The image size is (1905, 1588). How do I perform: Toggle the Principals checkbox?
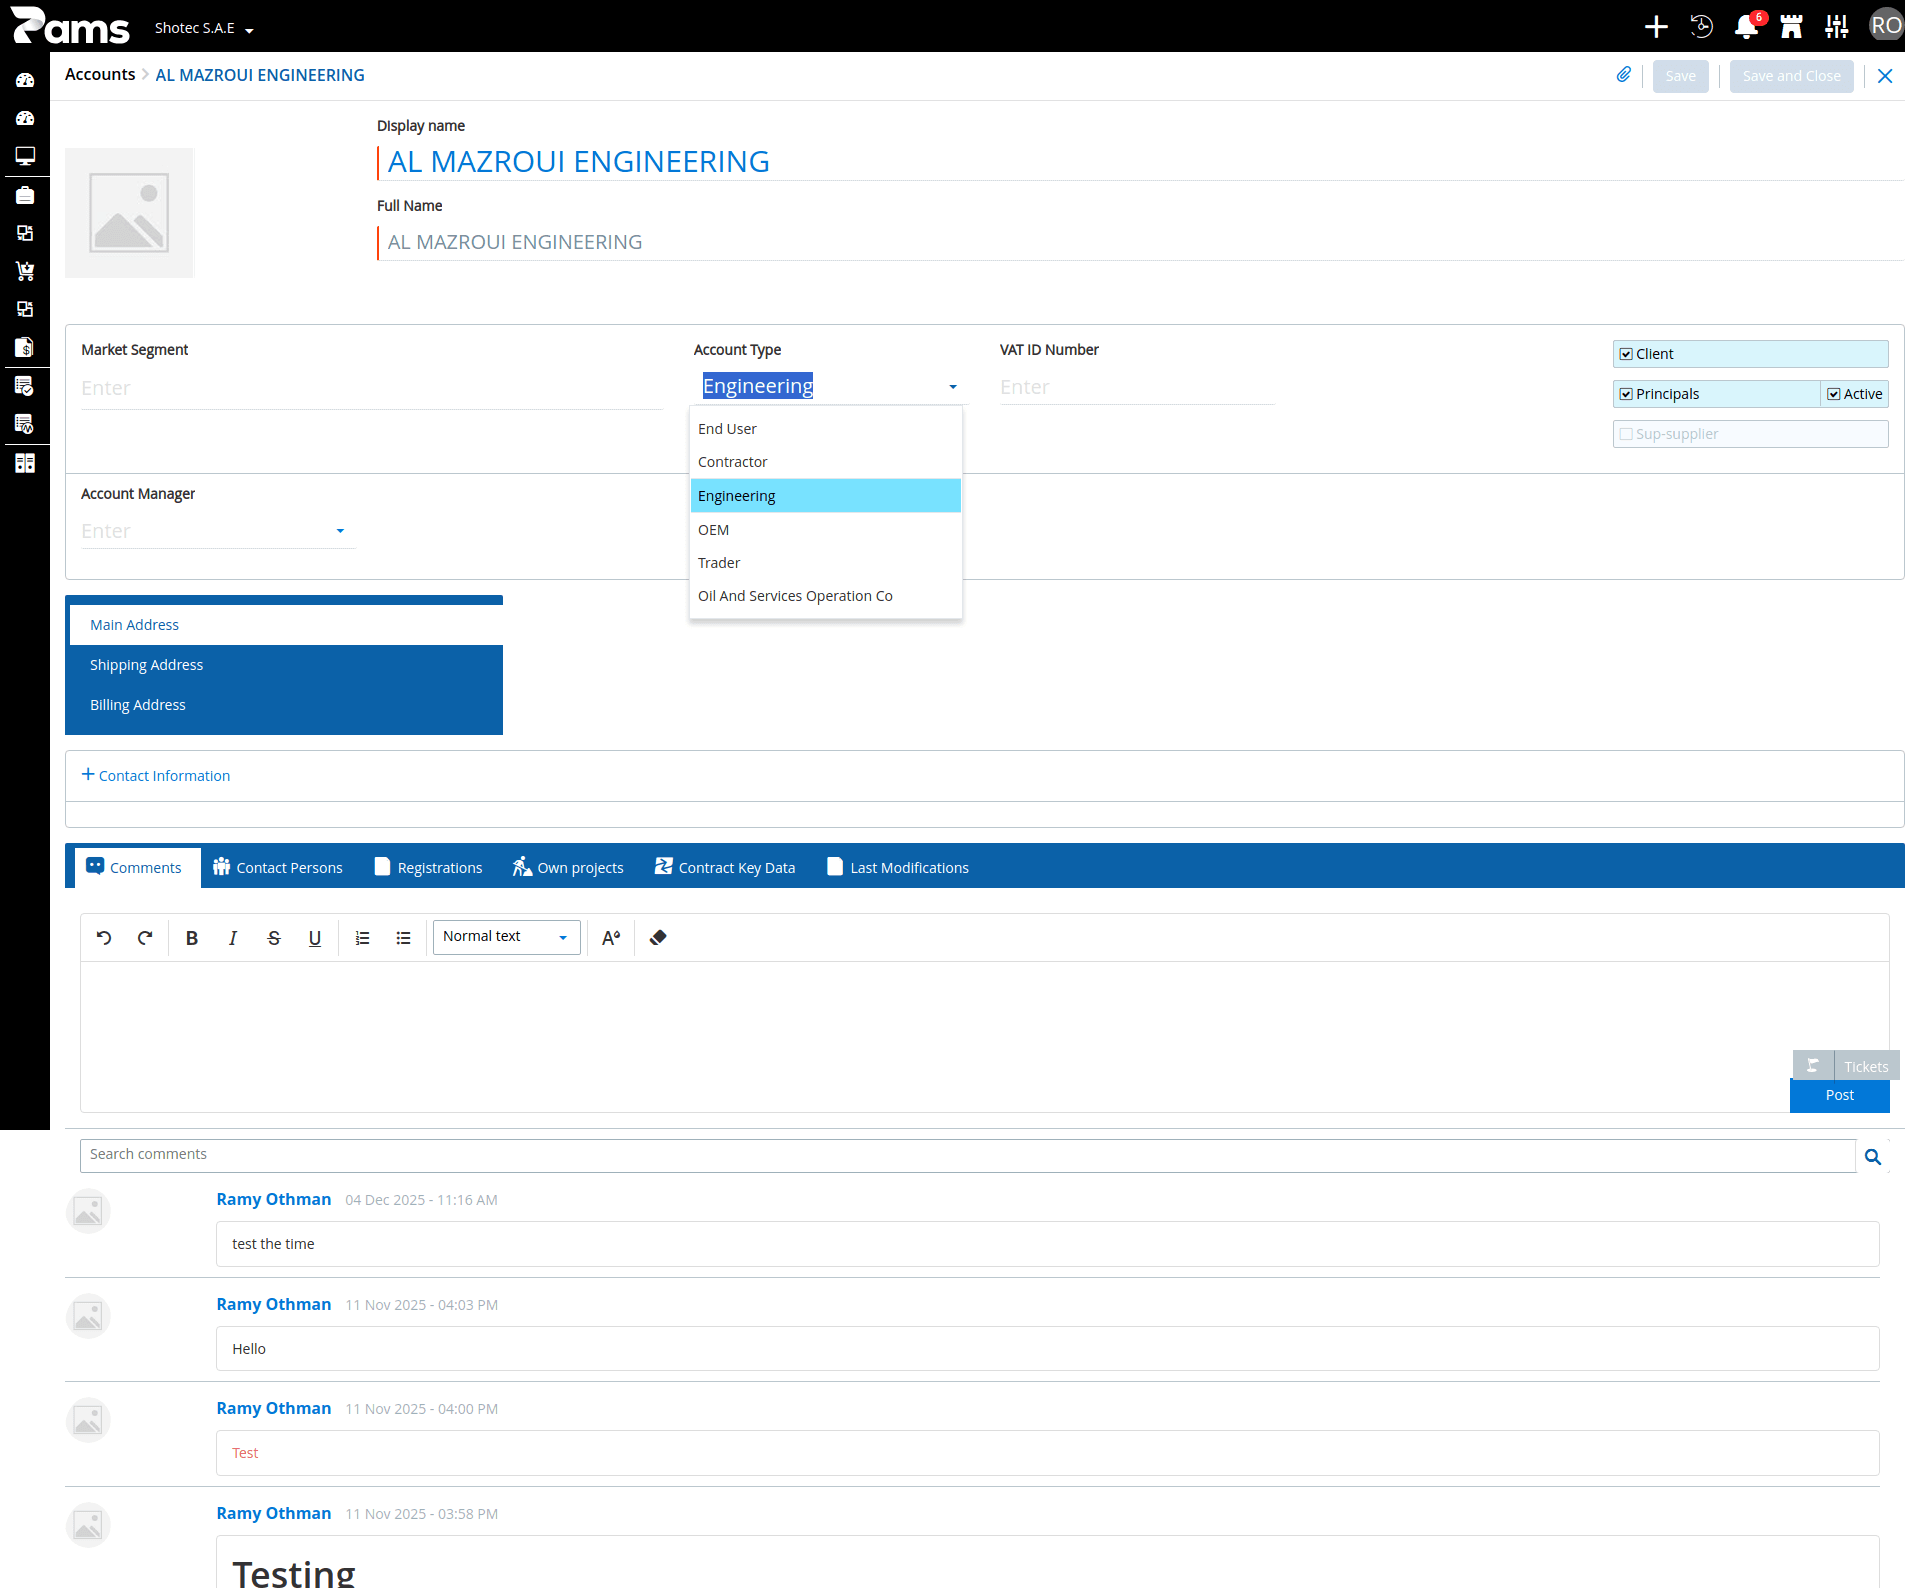point(1626,394)
